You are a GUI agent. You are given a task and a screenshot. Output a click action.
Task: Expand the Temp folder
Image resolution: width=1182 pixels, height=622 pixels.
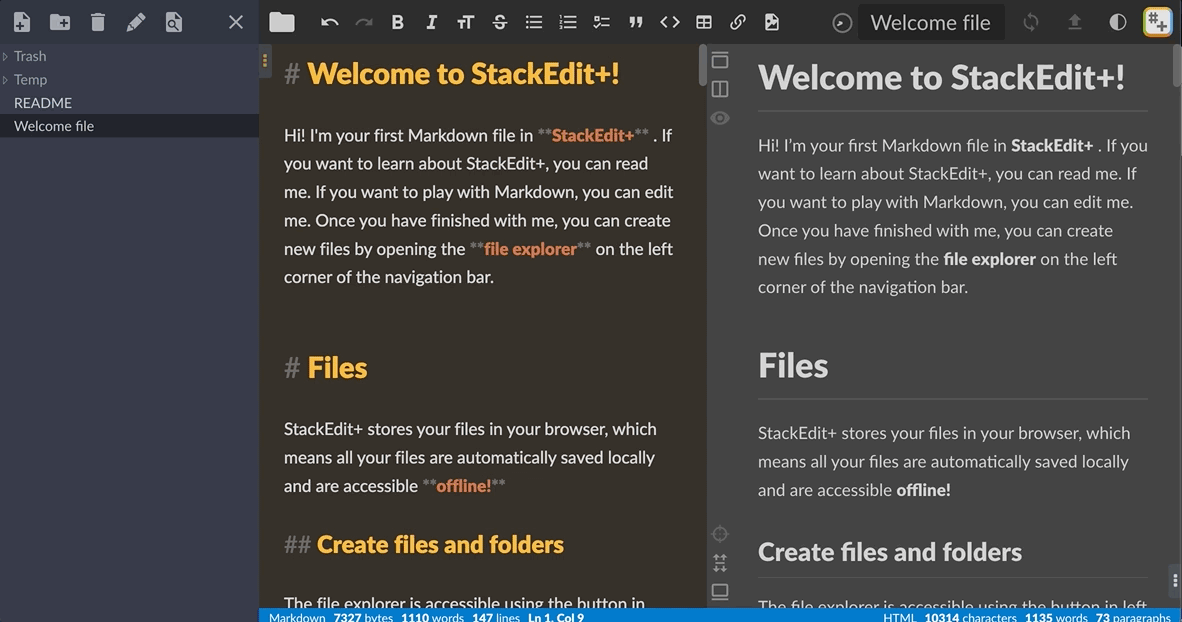click(5, 80)
